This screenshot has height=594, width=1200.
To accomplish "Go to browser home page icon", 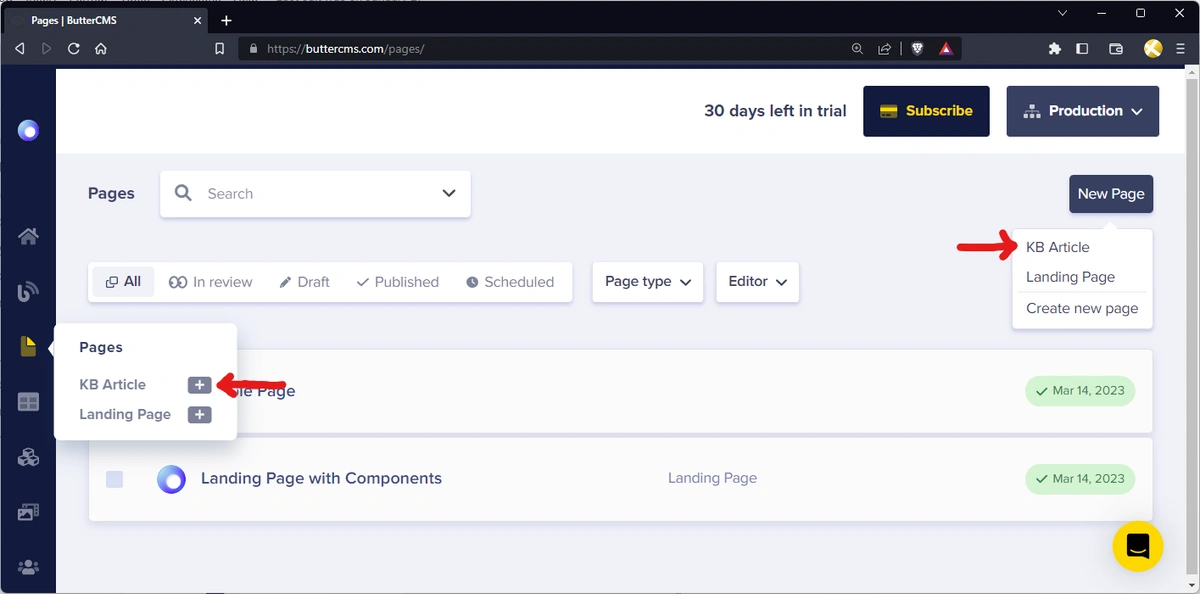I will (101, 48).
